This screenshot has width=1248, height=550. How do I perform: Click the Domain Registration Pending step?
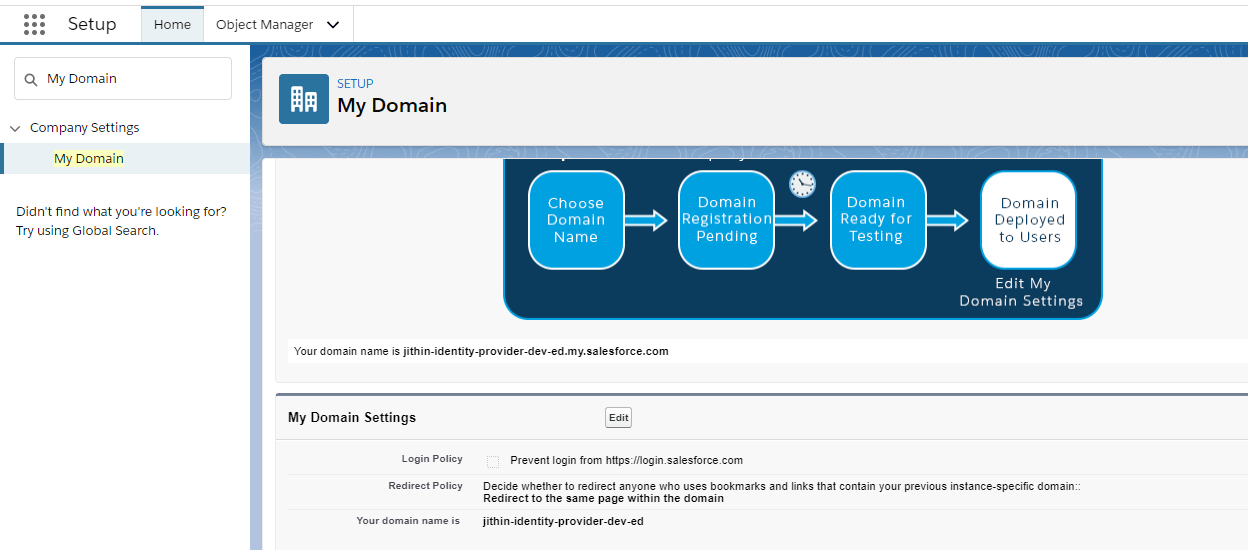click(x=727, y=220)
